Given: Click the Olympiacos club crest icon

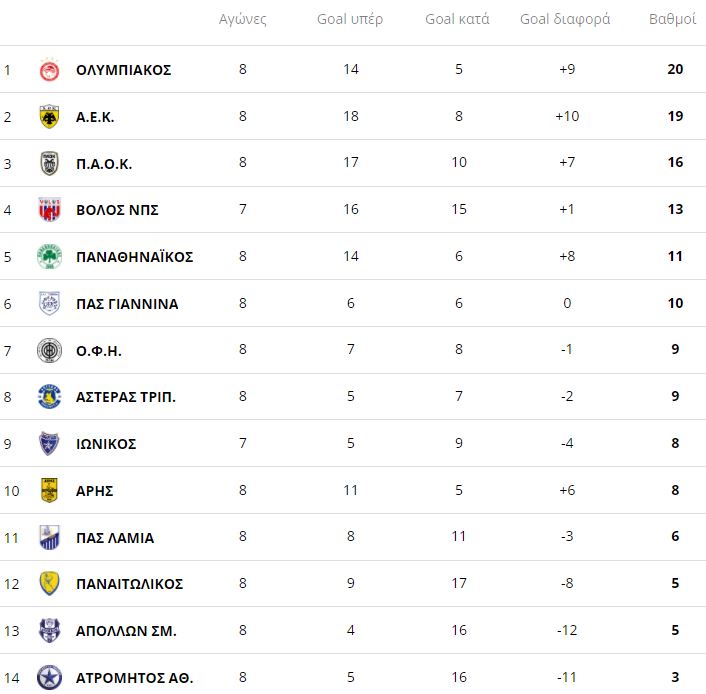Looking at the screenshot, I should click(x=49, y=70).
